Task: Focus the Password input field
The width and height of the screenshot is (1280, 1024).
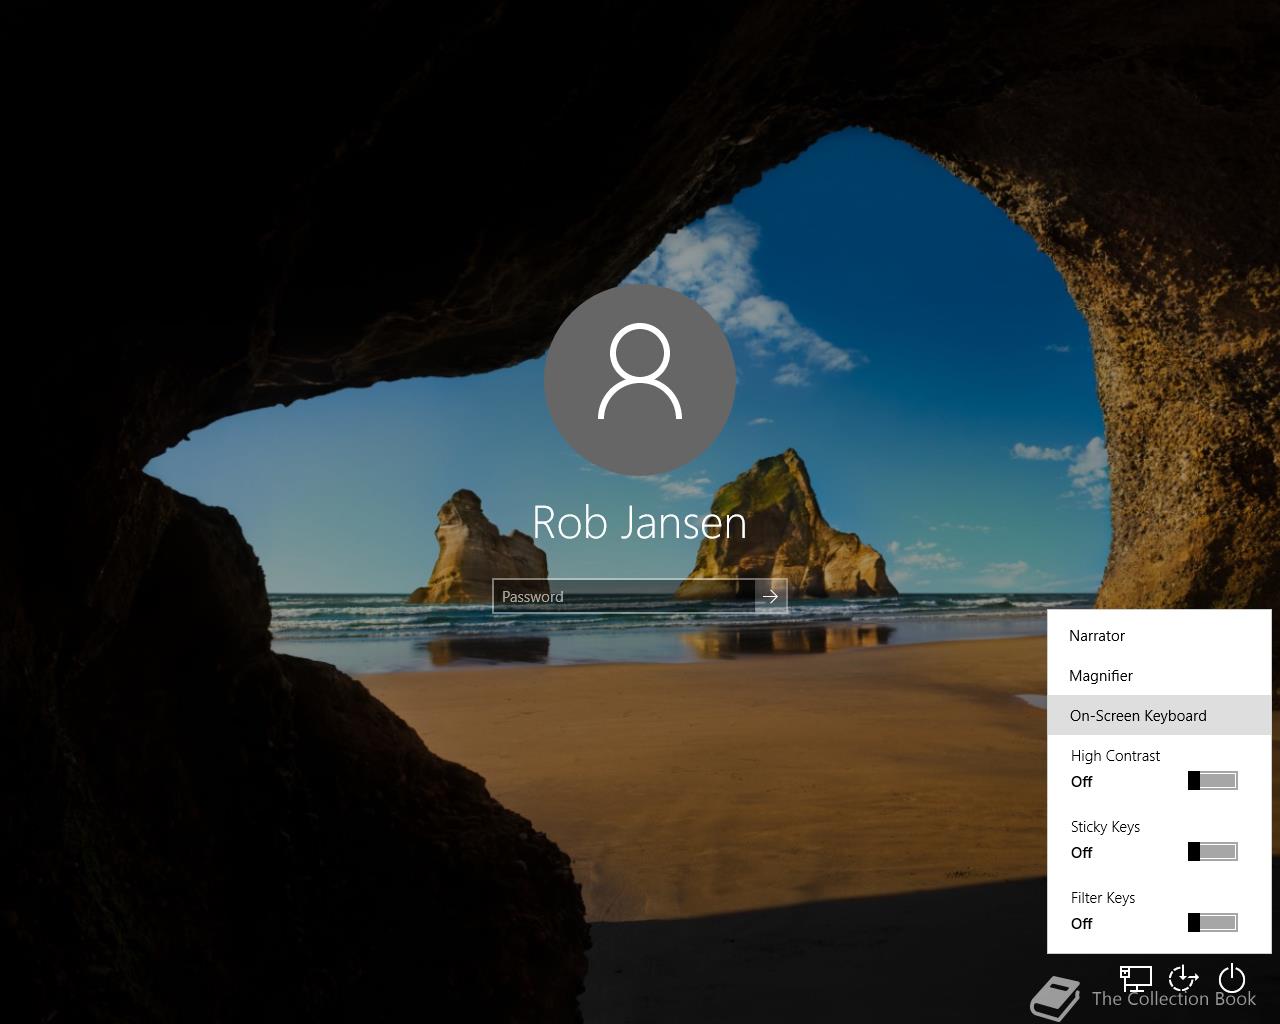Action: pyautogui.click(x=623, y=597)
